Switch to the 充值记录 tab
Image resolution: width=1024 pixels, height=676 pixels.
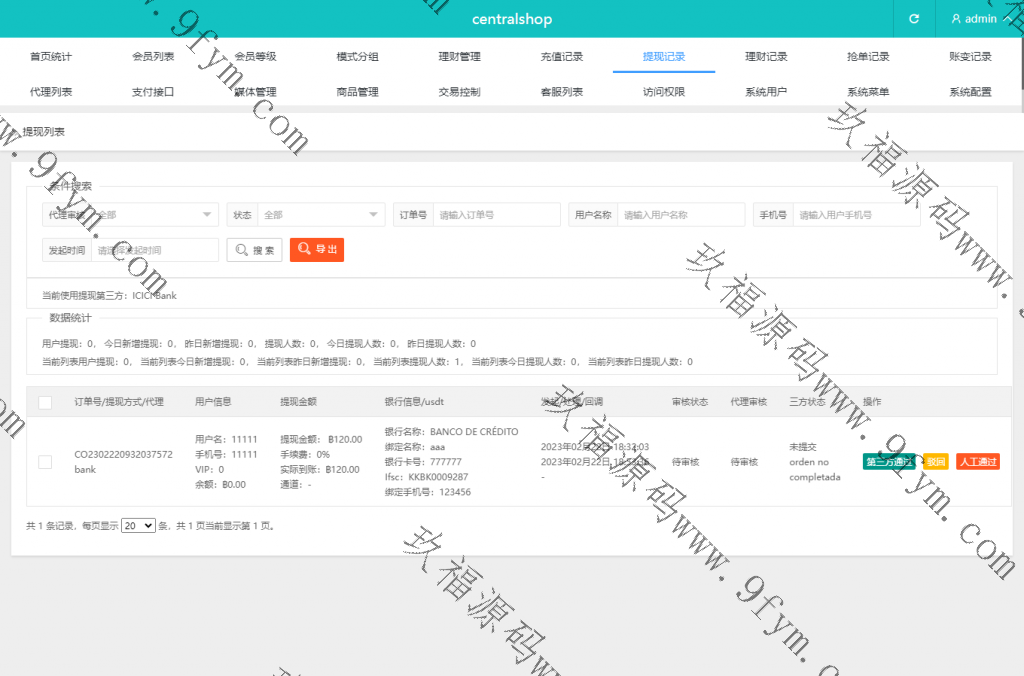(x=561, y=57)
